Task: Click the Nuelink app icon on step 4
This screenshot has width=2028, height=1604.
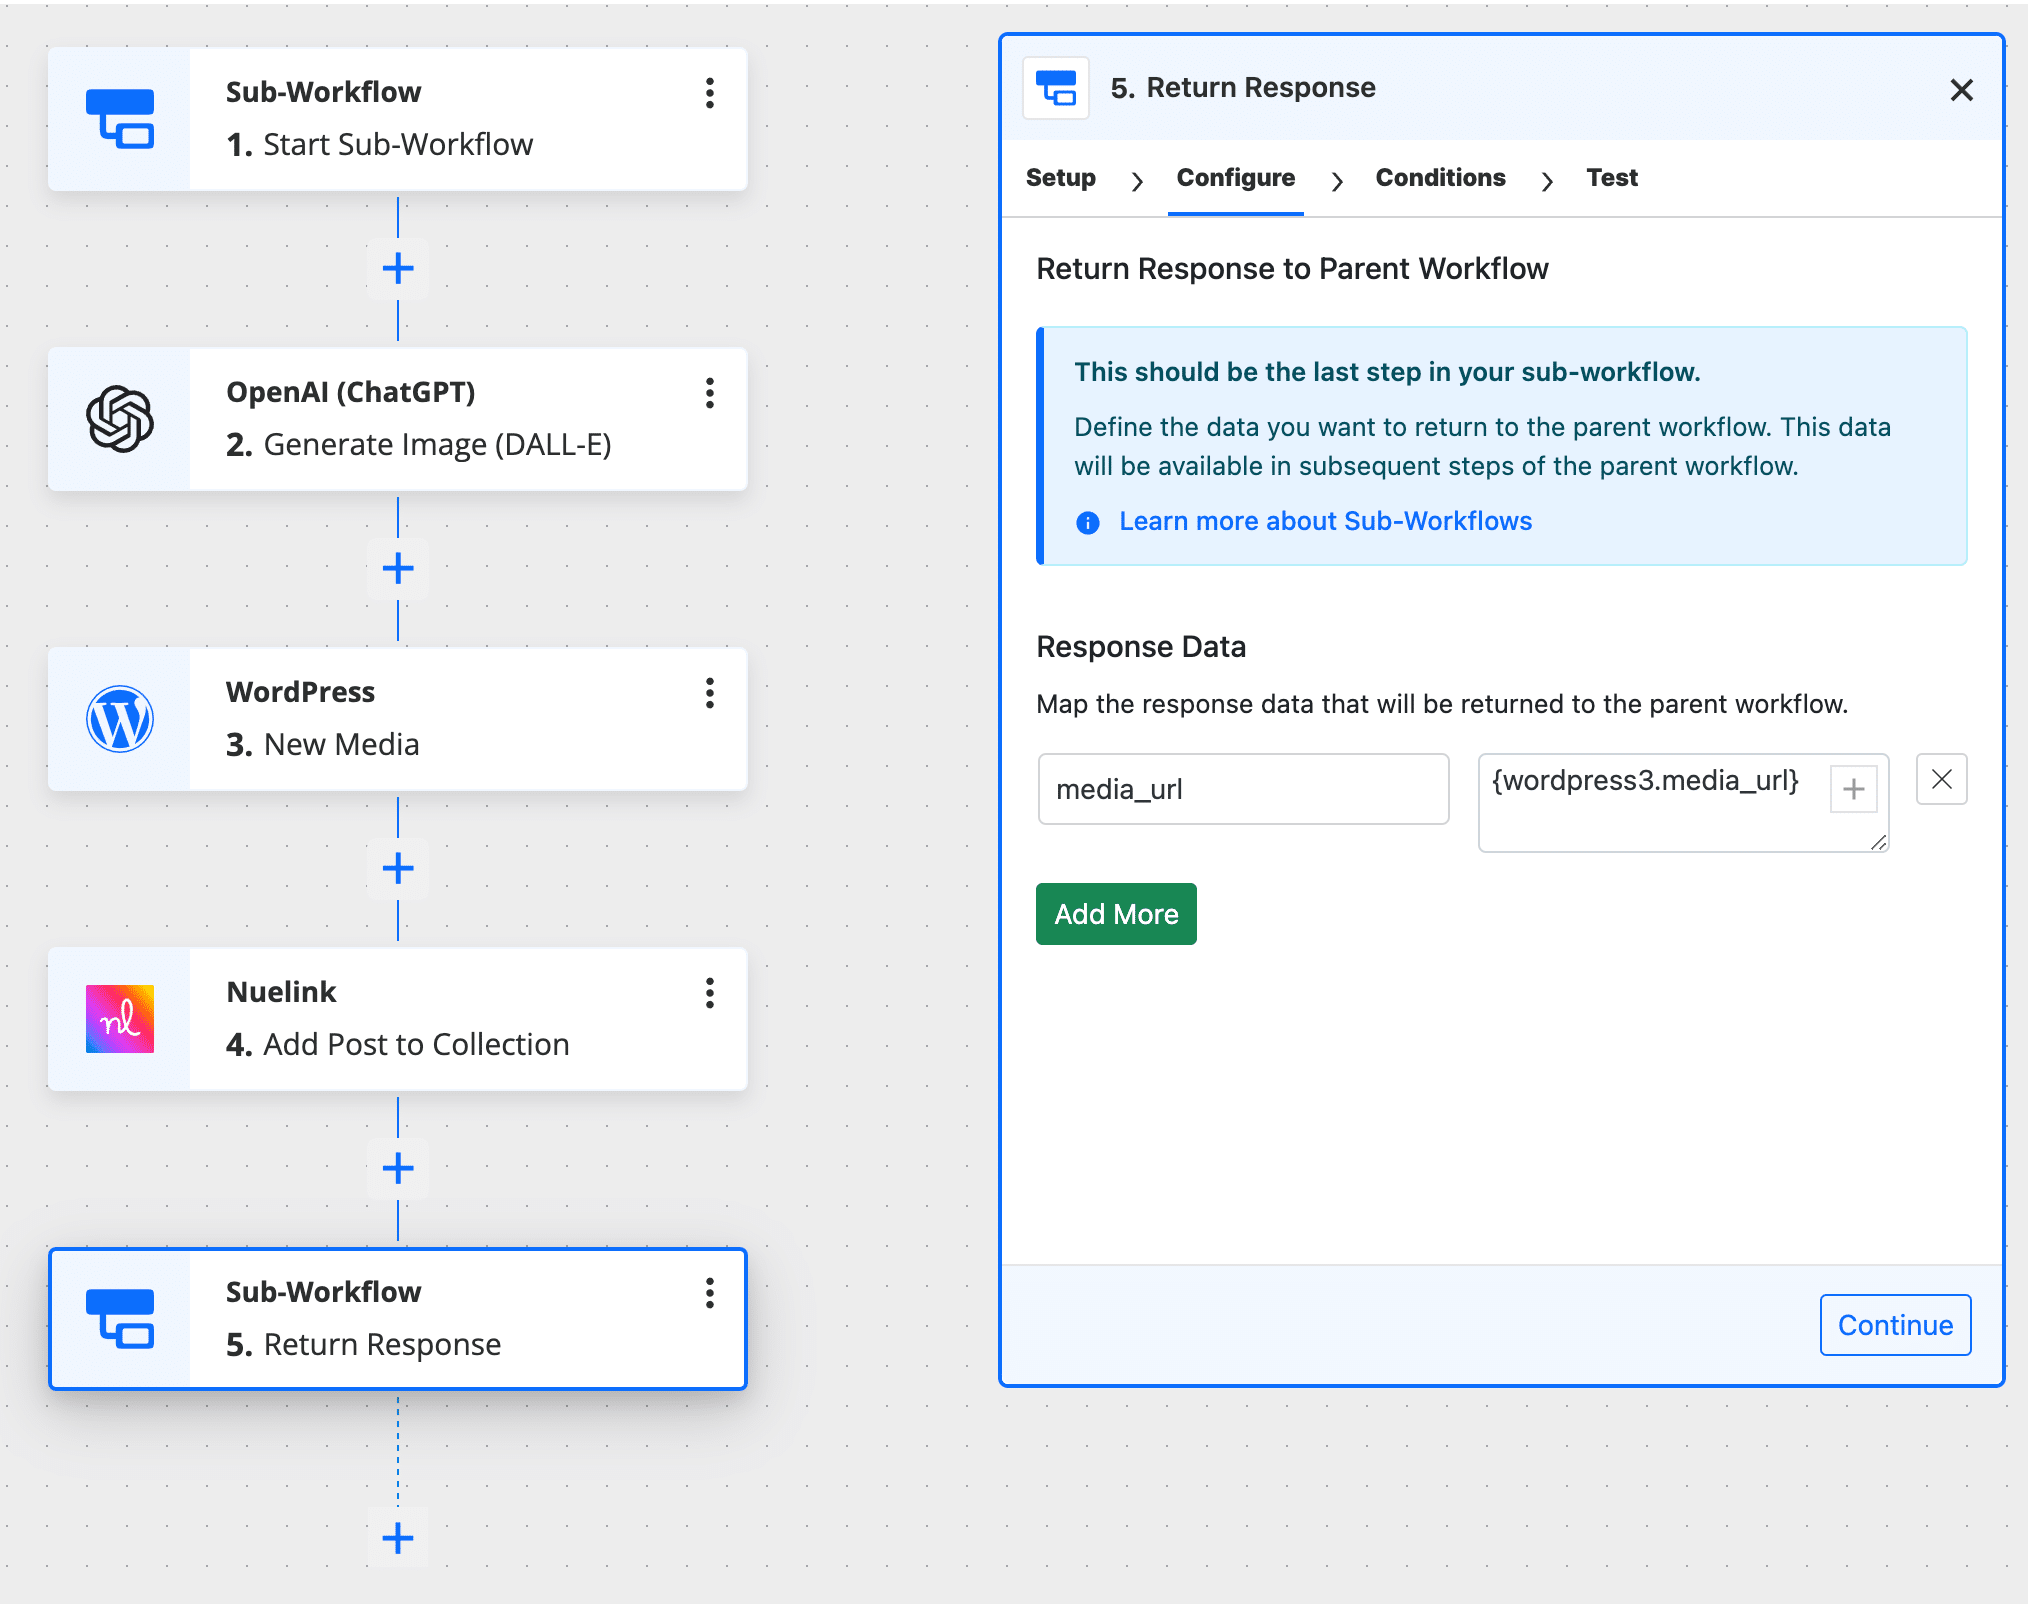Action: pyautogui.click(x=120, y=1018)
